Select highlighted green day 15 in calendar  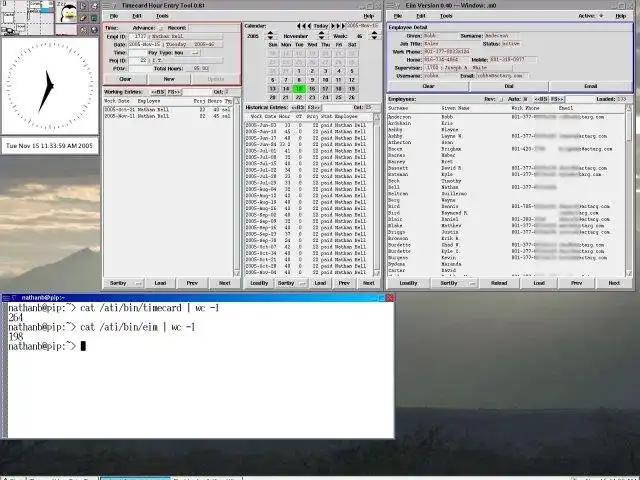tap(299, 89)
